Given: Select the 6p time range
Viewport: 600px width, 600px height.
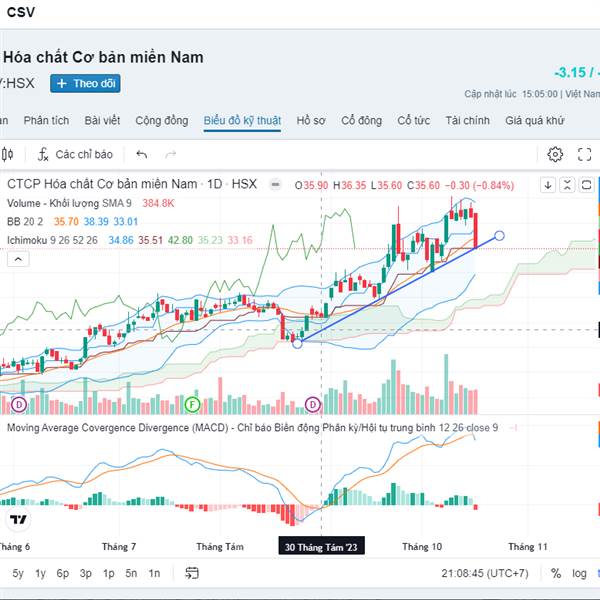Looking at the screenshot, I should tap(63, 573).
